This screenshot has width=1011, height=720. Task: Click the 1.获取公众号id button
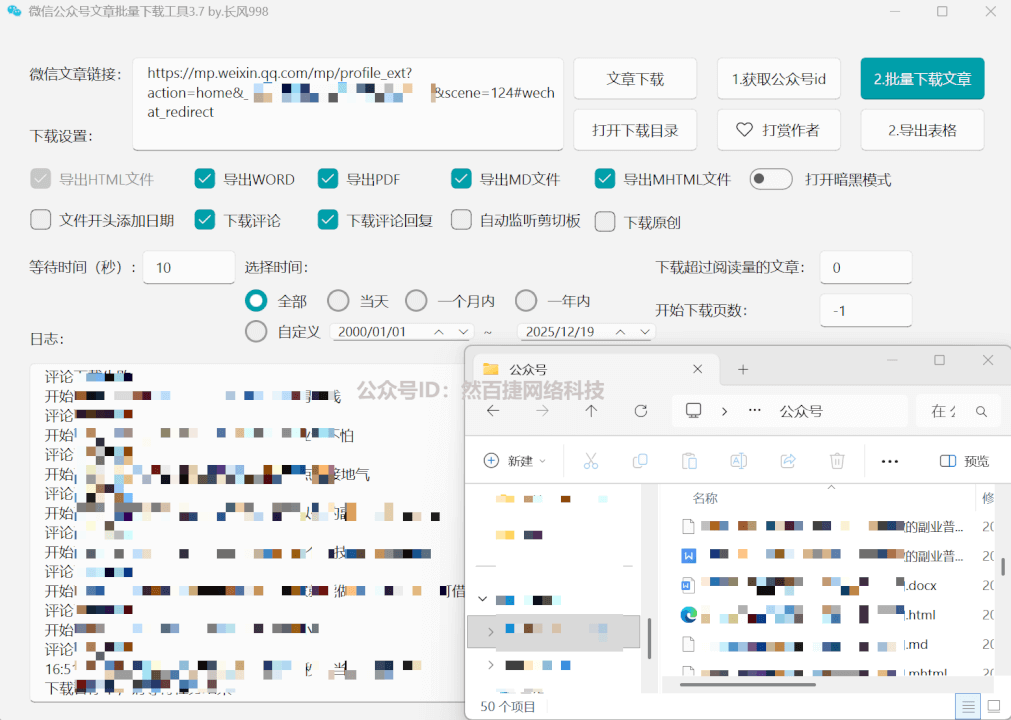click(778, 78)
